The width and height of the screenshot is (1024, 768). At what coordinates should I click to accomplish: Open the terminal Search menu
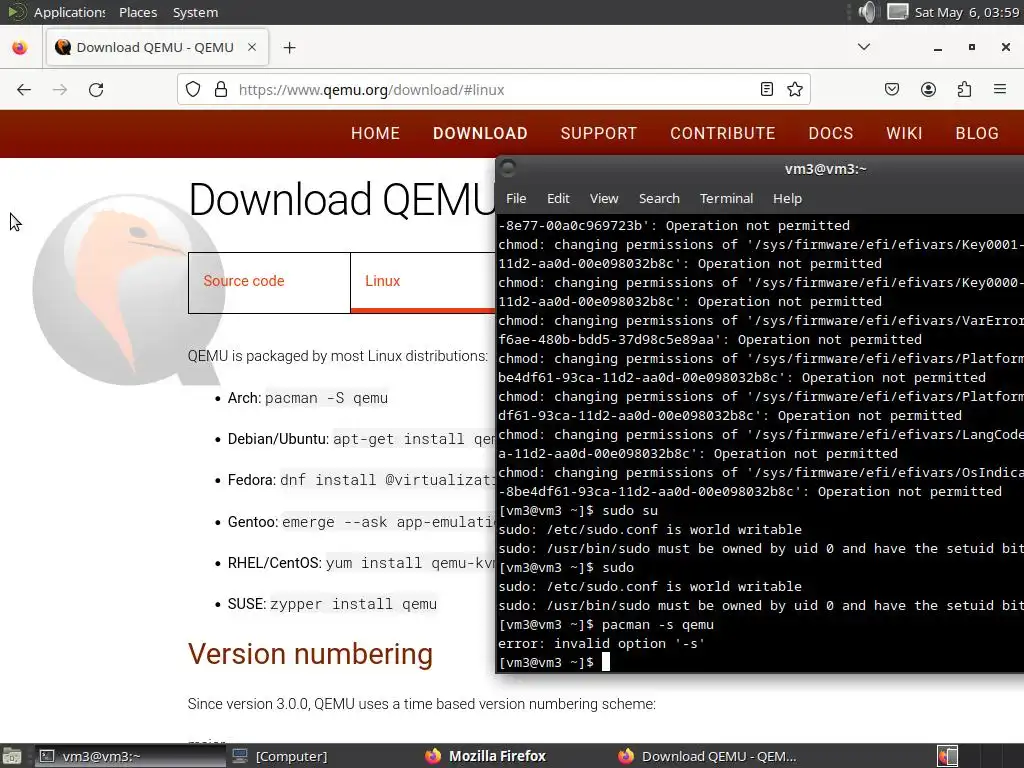[659, 199]
